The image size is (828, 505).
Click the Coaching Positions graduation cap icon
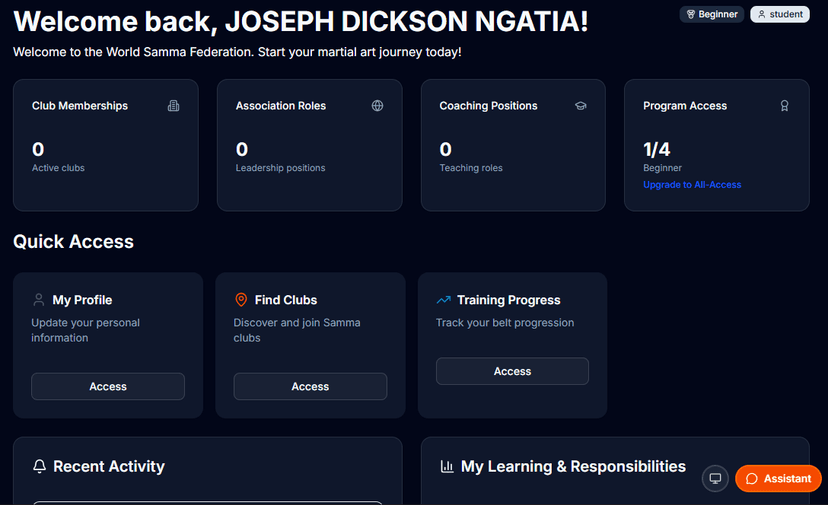tap(581, 106)
